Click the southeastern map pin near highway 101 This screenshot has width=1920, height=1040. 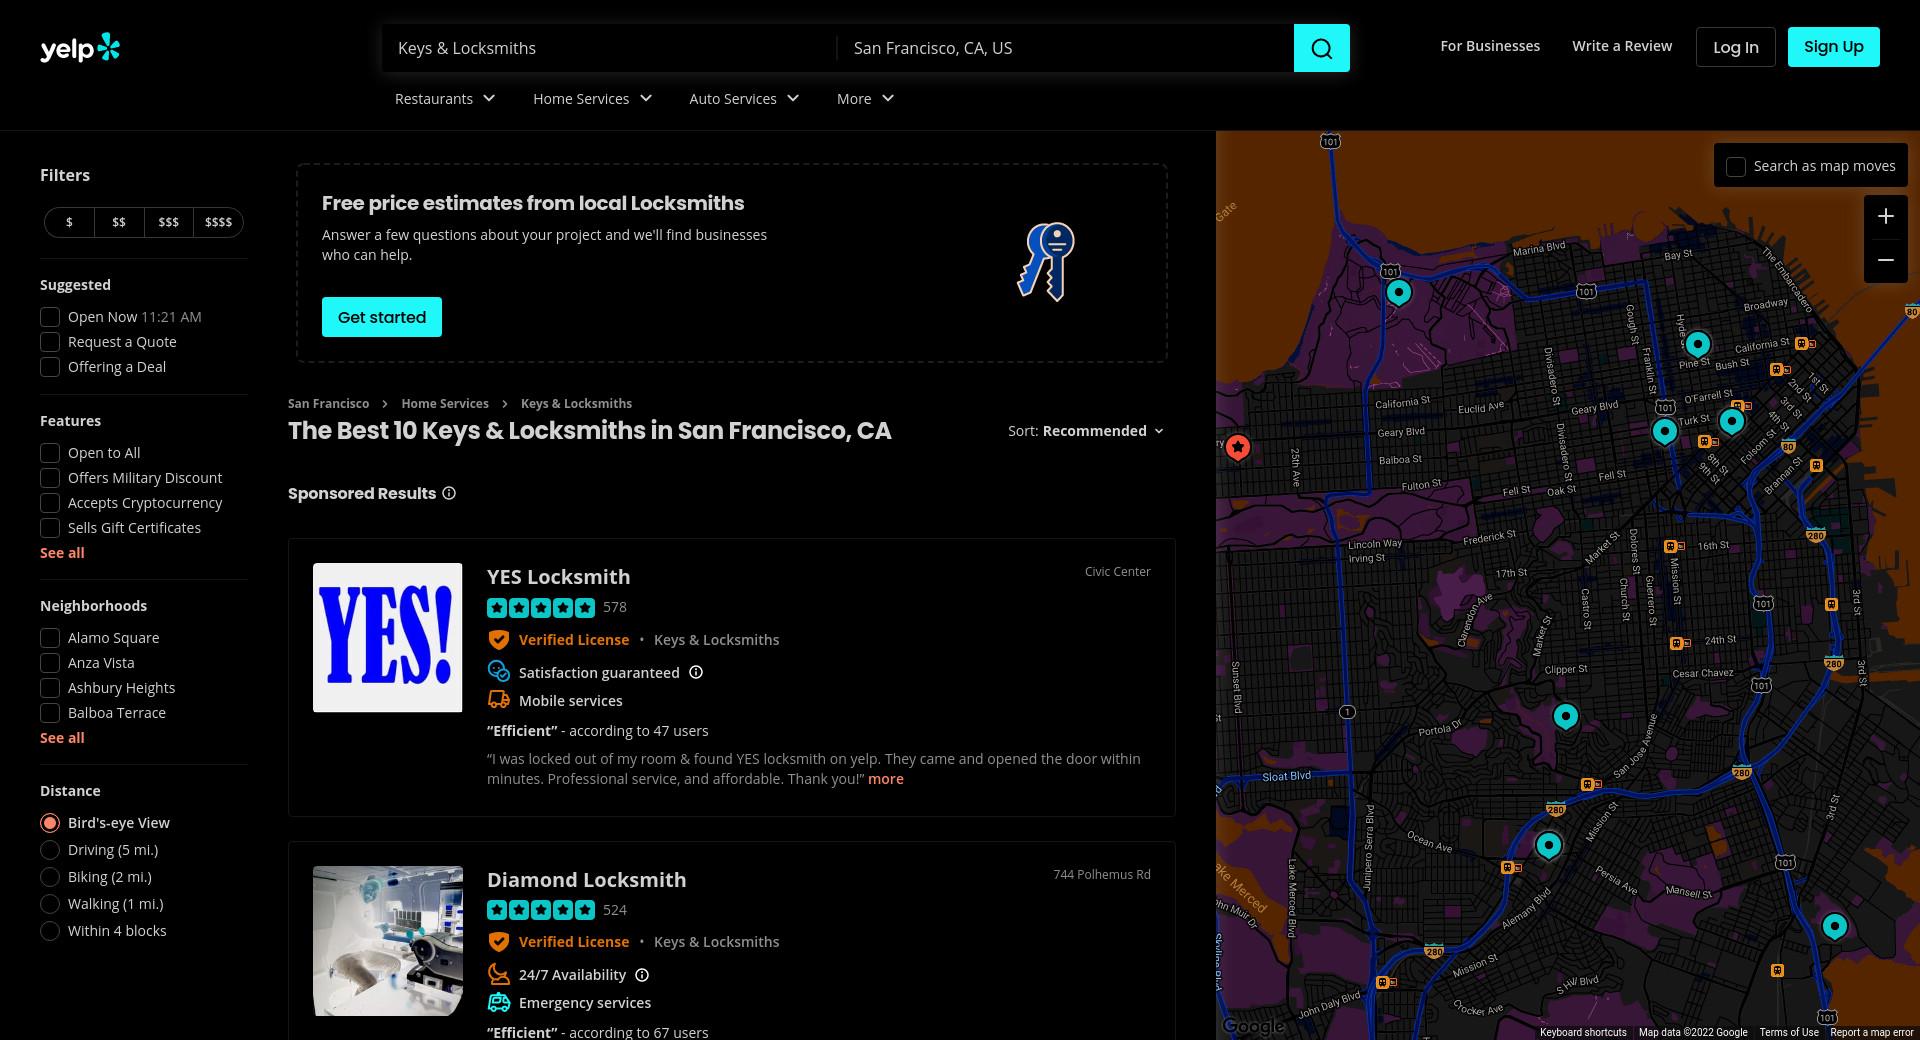pyautogui.click(x=1834, y=927)
